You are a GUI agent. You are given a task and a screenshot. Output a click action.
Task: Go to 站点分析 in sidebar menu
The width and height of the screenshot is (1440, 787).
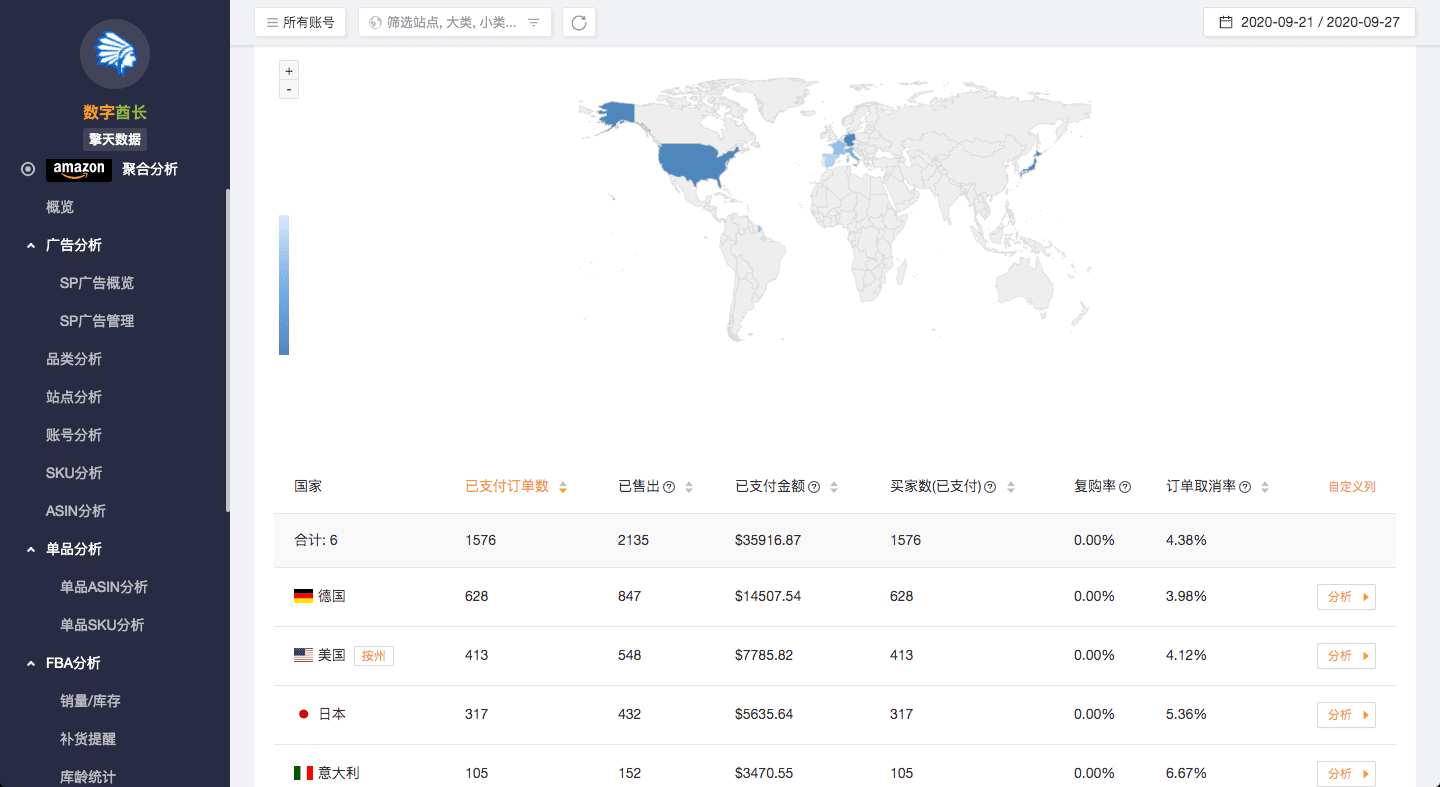(74, 397)
